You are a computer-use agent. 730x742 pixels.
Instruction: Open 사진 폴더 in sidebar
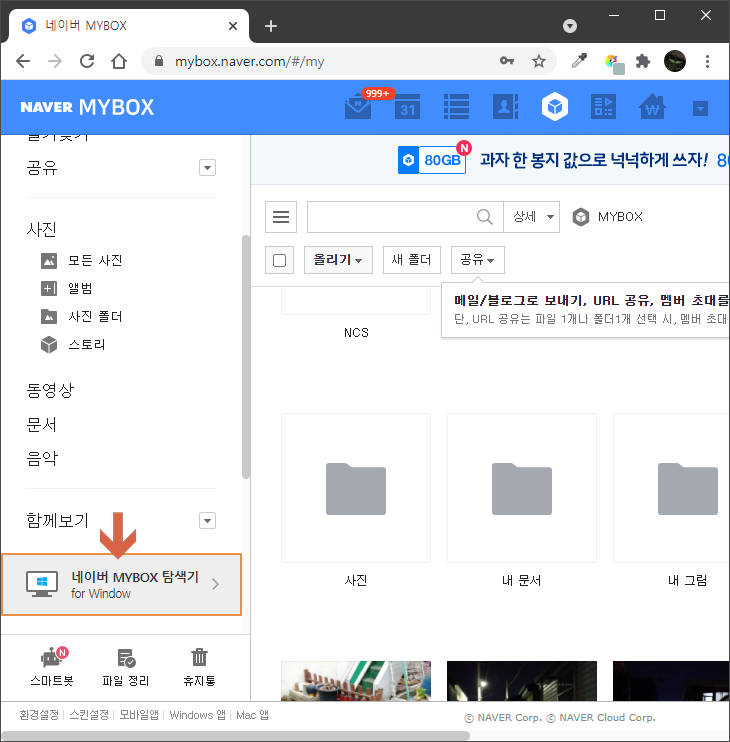(x=82, y=316)
